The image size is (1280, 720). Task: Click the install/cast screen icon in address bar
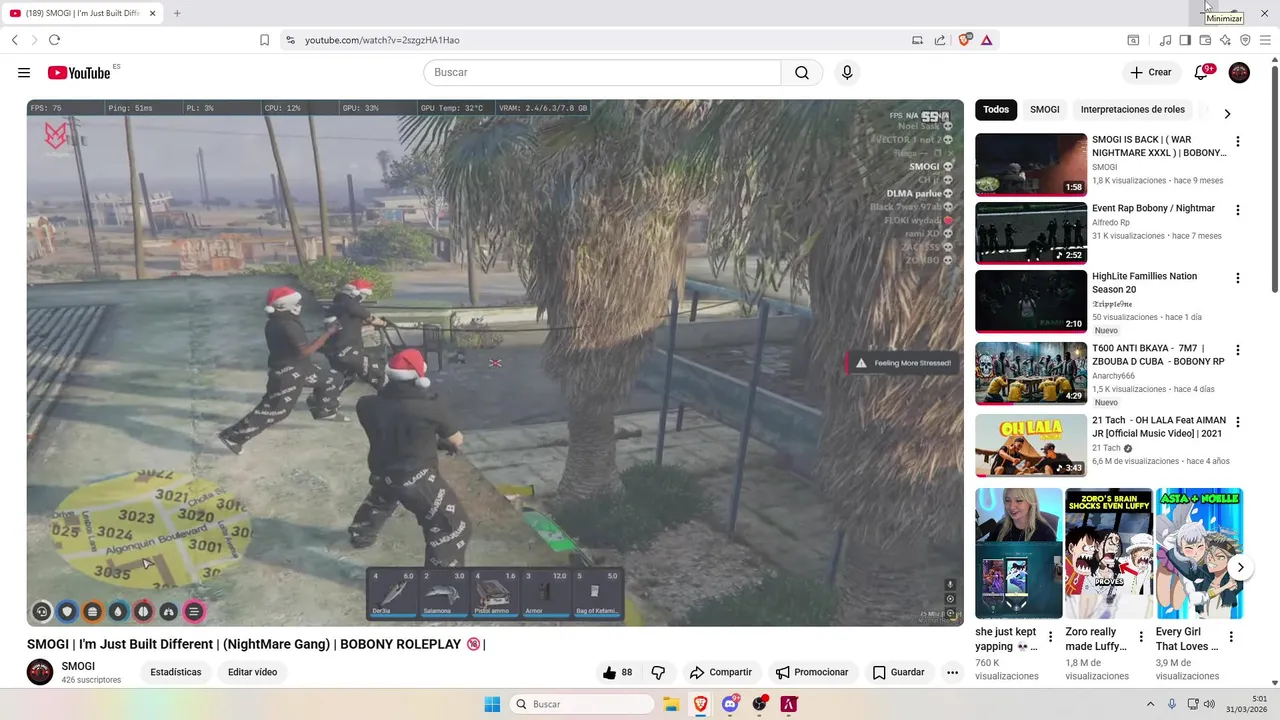[917, 40]
